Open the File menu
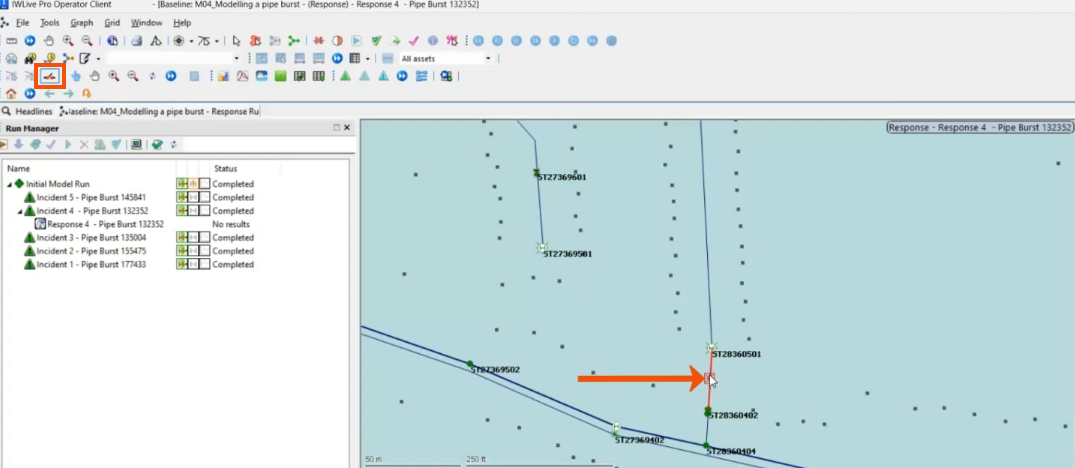This screenshot has width=1075, height=468. click(x=22, y=23)
